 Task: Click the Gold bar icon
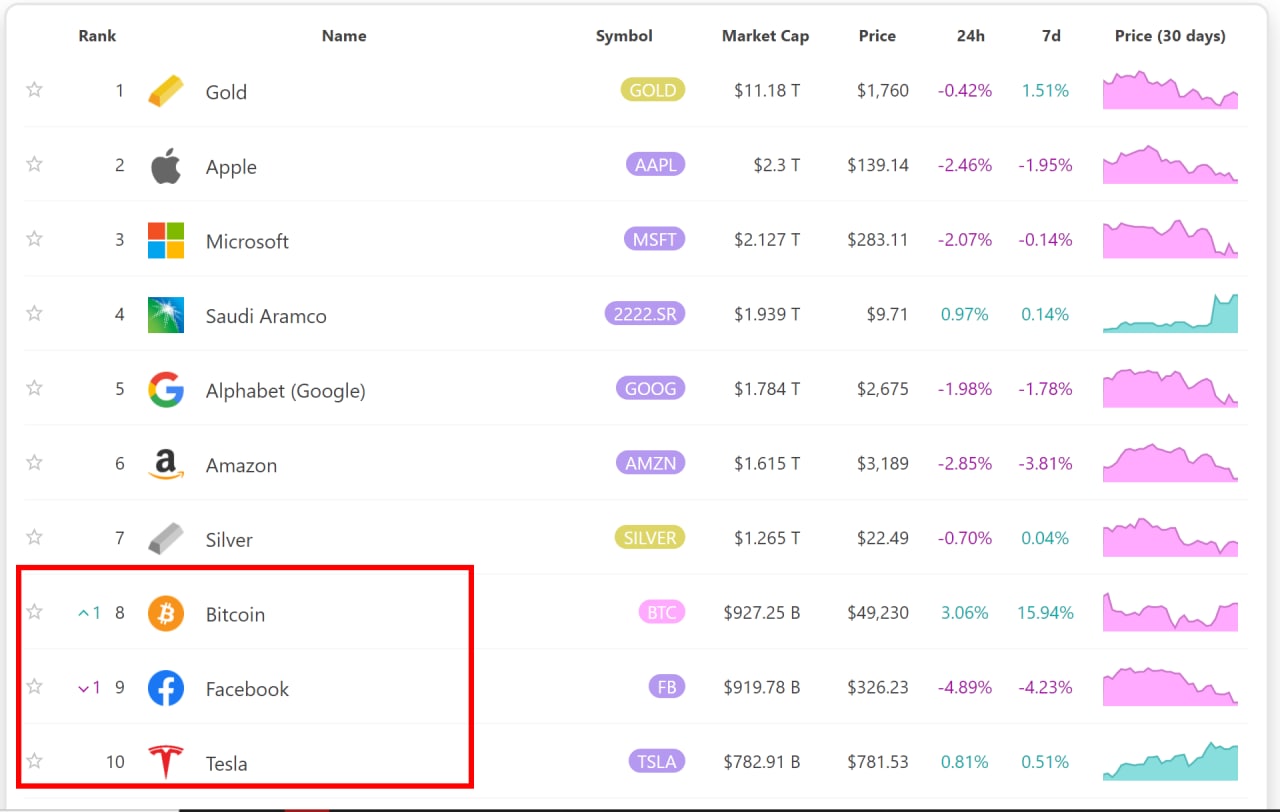166,91
